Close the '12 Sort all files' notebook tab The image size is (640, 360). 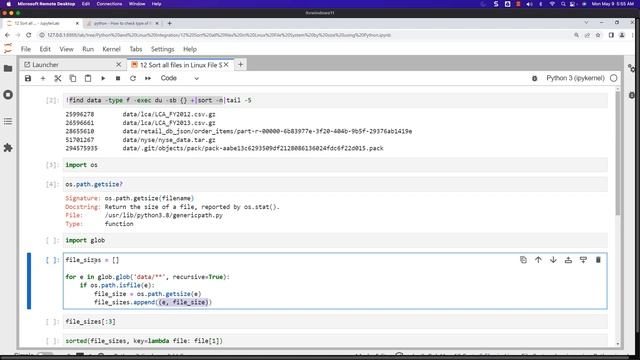[x=226, y=64]
